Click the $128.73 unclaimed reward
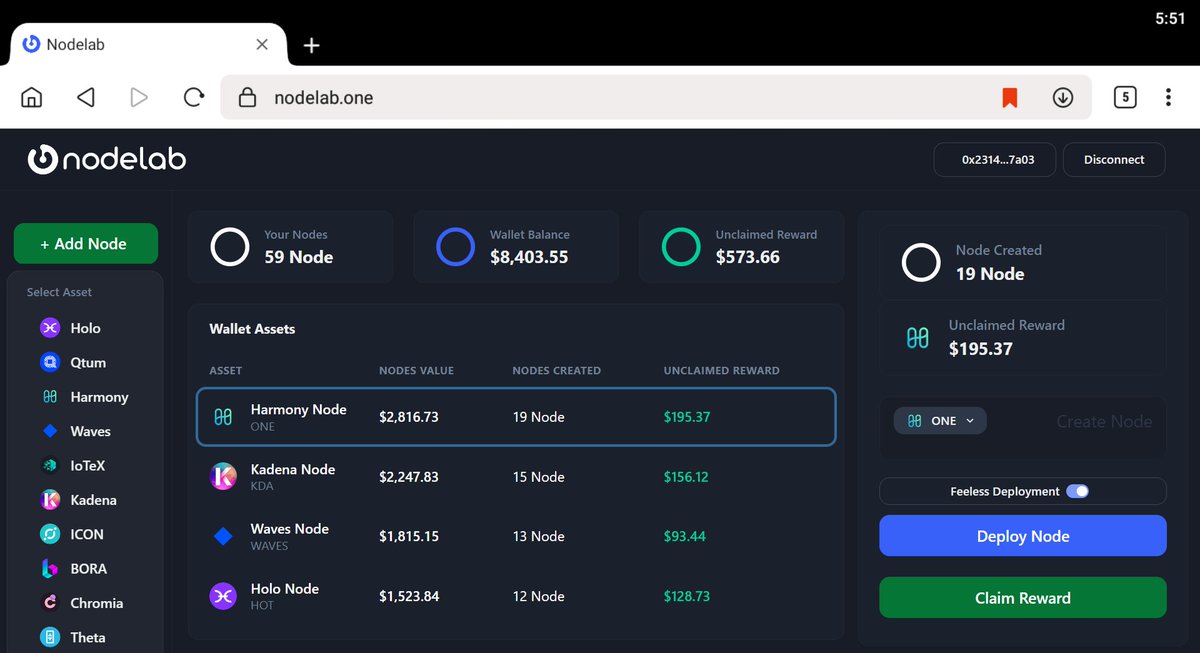1200x653 pixels. click(x=687, y=596)
